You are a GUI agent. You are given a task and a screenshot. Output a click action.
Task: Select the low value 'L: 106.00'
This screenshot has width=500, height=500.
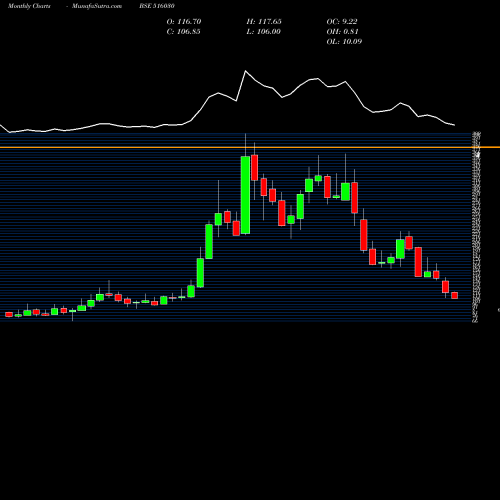[263, 32]
